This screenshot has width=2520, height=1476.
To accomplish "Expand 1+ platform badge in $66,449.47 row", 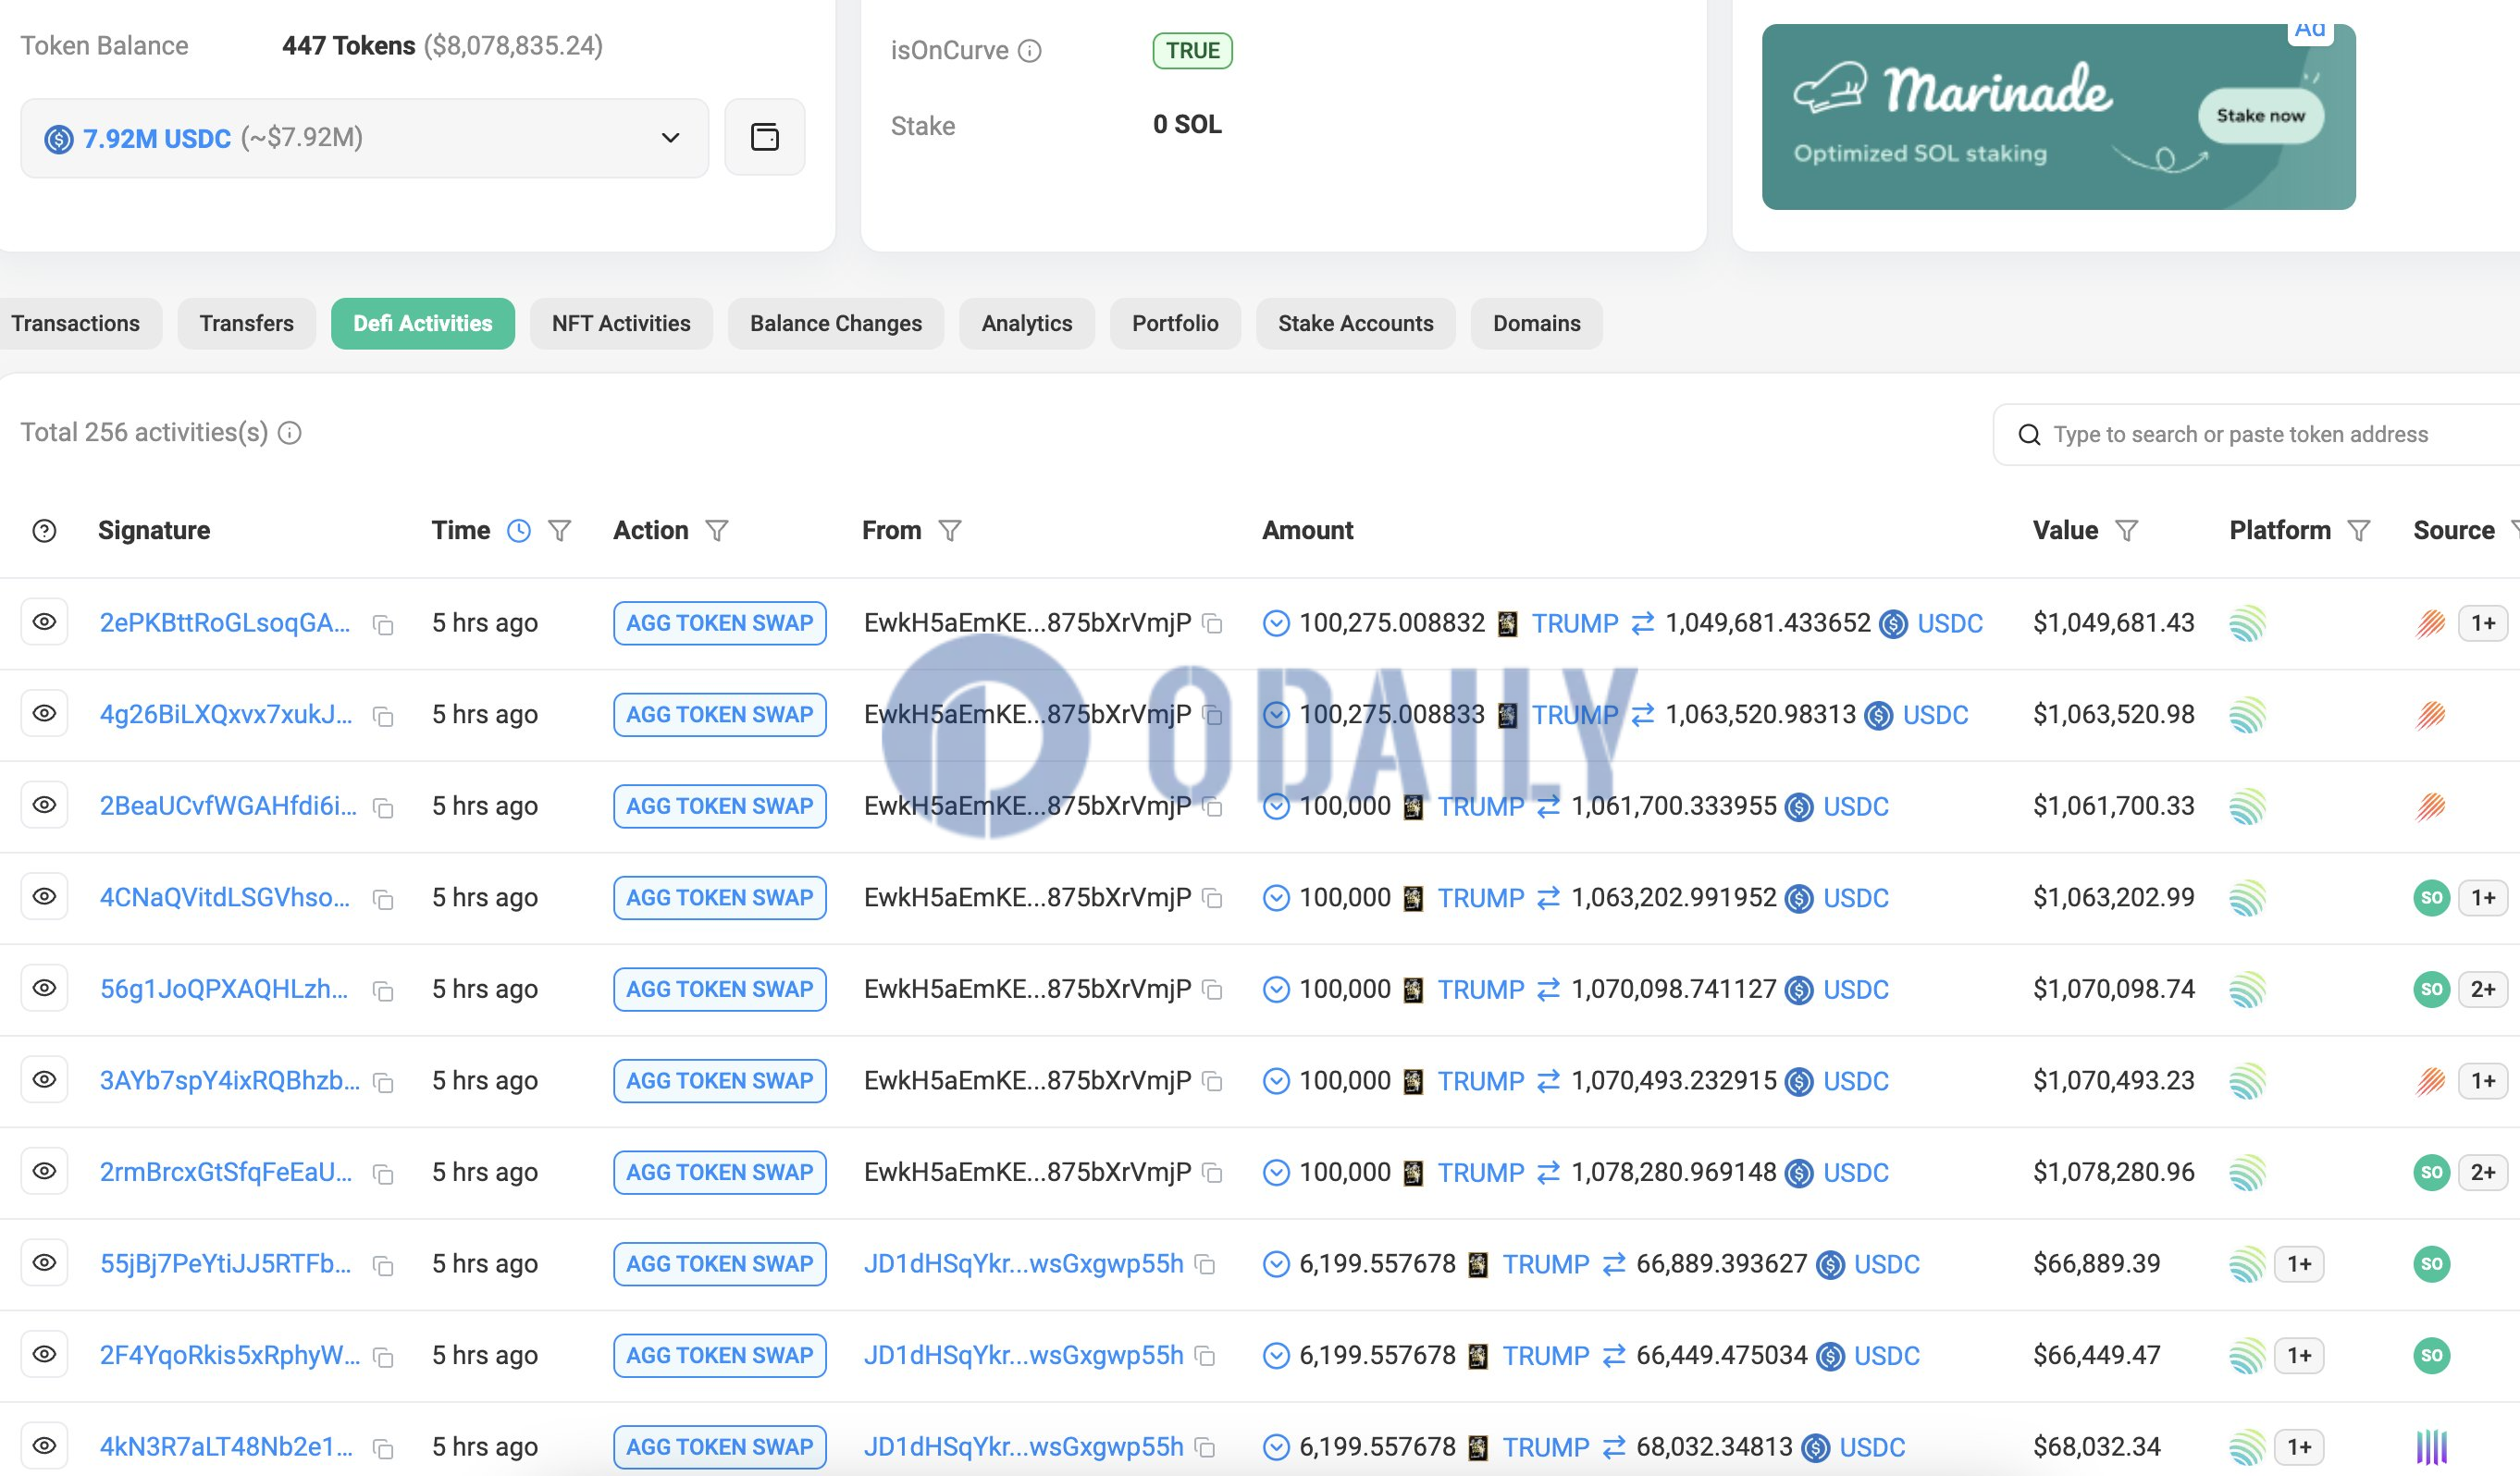I will coord(2299,1356).
